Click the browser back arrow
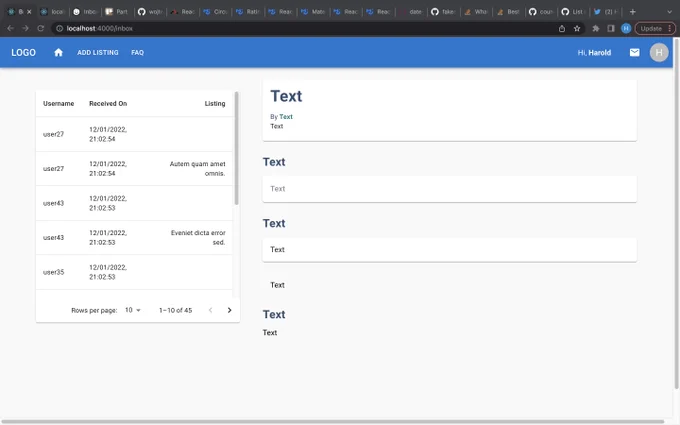Screen dimensions: 680x425 [10, 28]
